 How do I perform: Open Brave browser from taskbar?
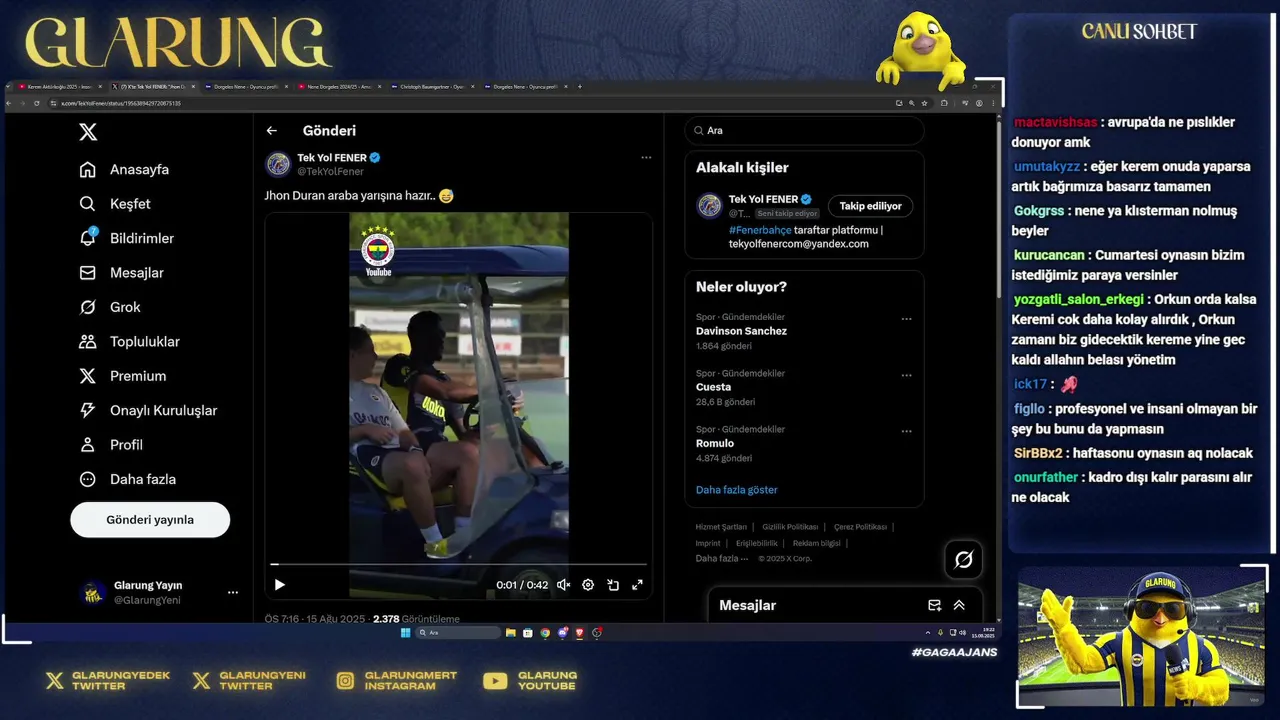tap(579, 633)
